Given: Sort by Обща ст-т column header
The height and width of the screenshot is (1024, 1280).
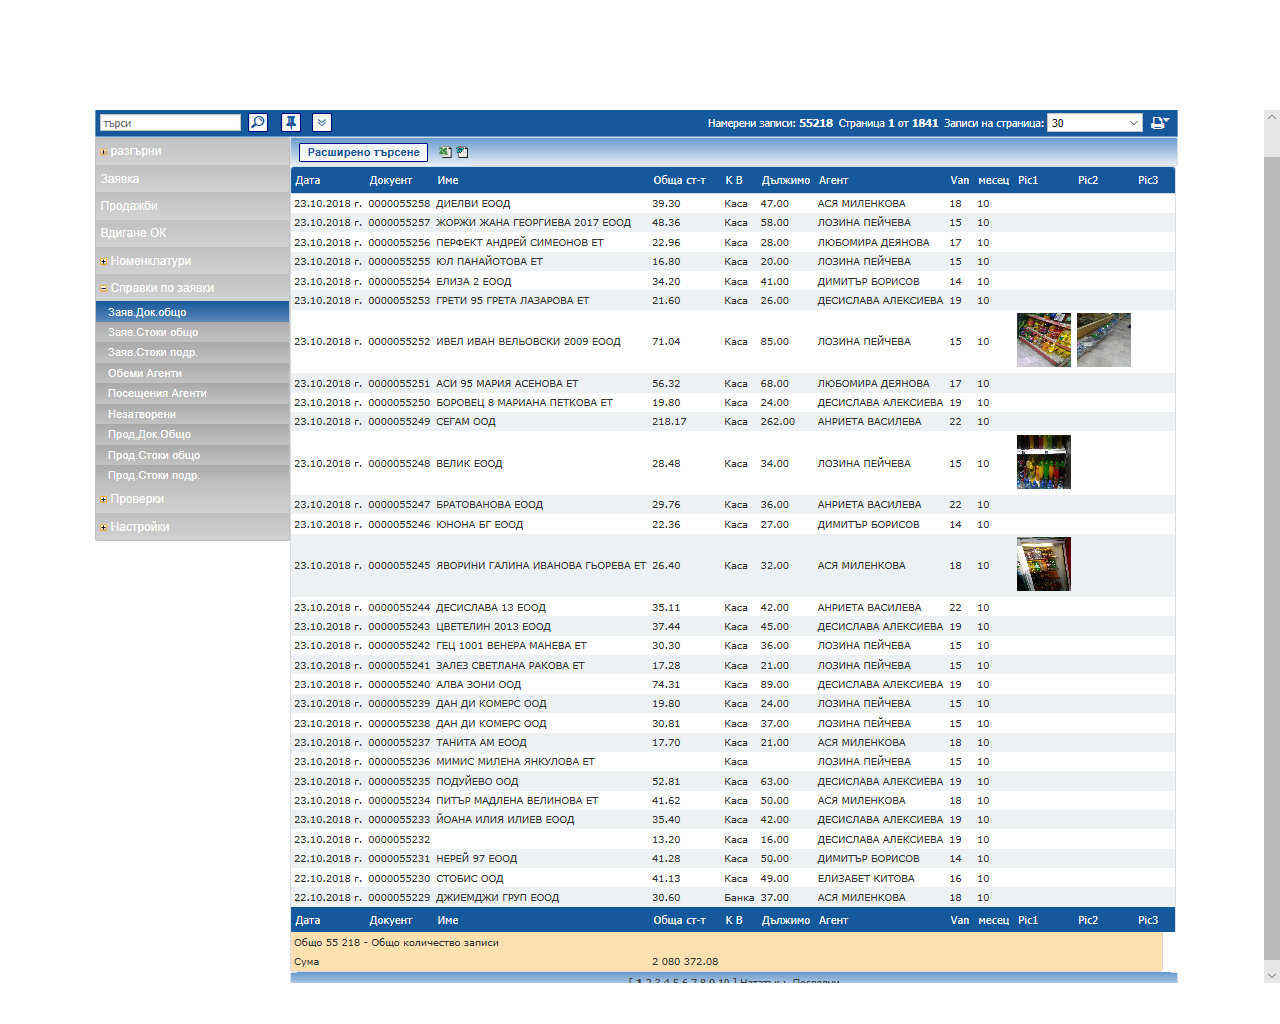Looking at the screenshot, I should click(x=679, y=180).
